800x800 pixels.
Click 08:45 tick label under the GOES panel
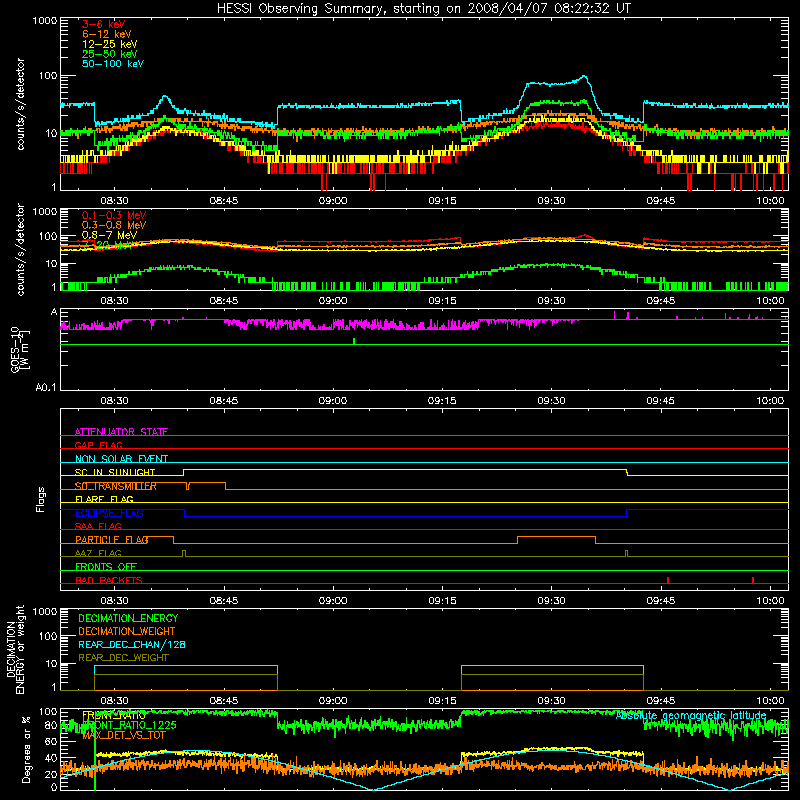click(x=223, y=401)
